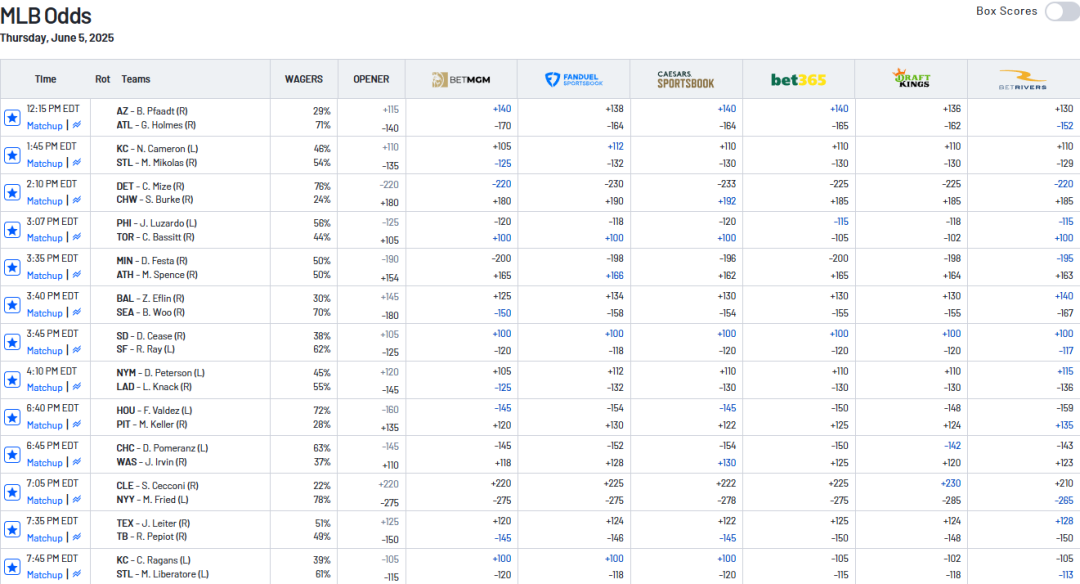This screenshot has height=584, width=1080.
Task: Open line chart icon for PHI-TOR game
Action: point(77,238)
